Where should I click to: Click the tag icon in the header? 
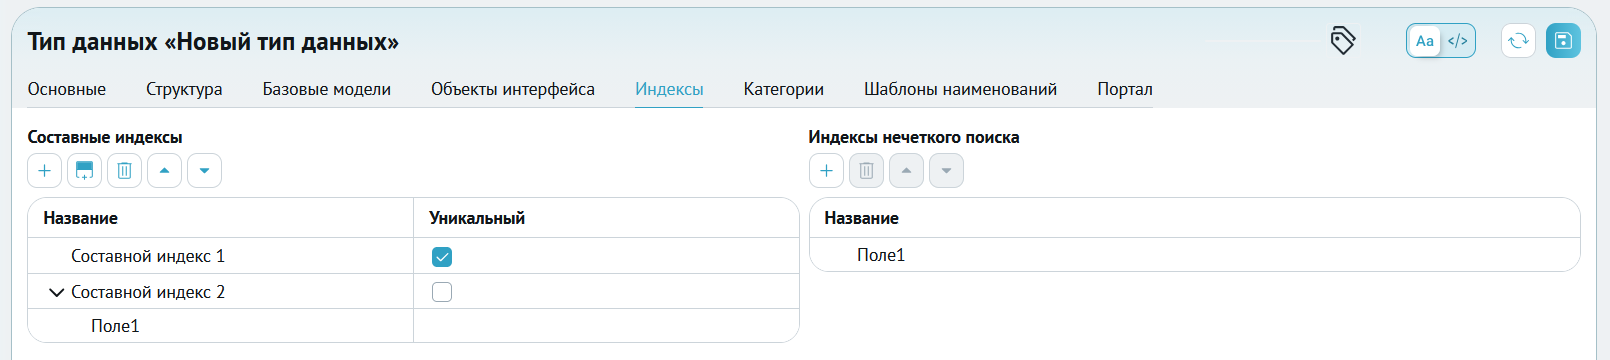(x=1342, y=41)
